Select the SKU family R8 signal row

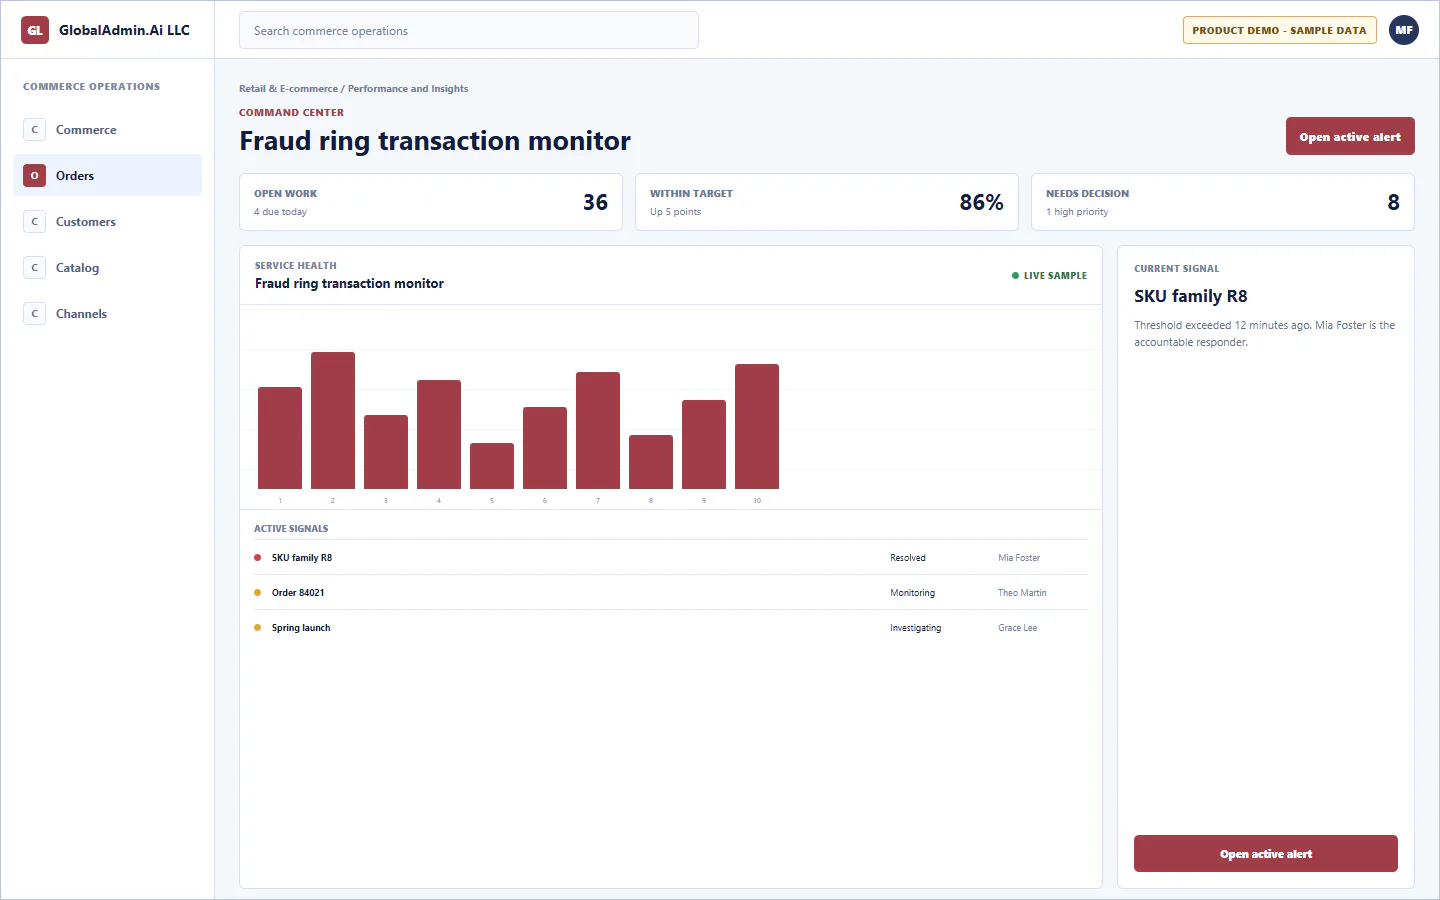[671, 558]
